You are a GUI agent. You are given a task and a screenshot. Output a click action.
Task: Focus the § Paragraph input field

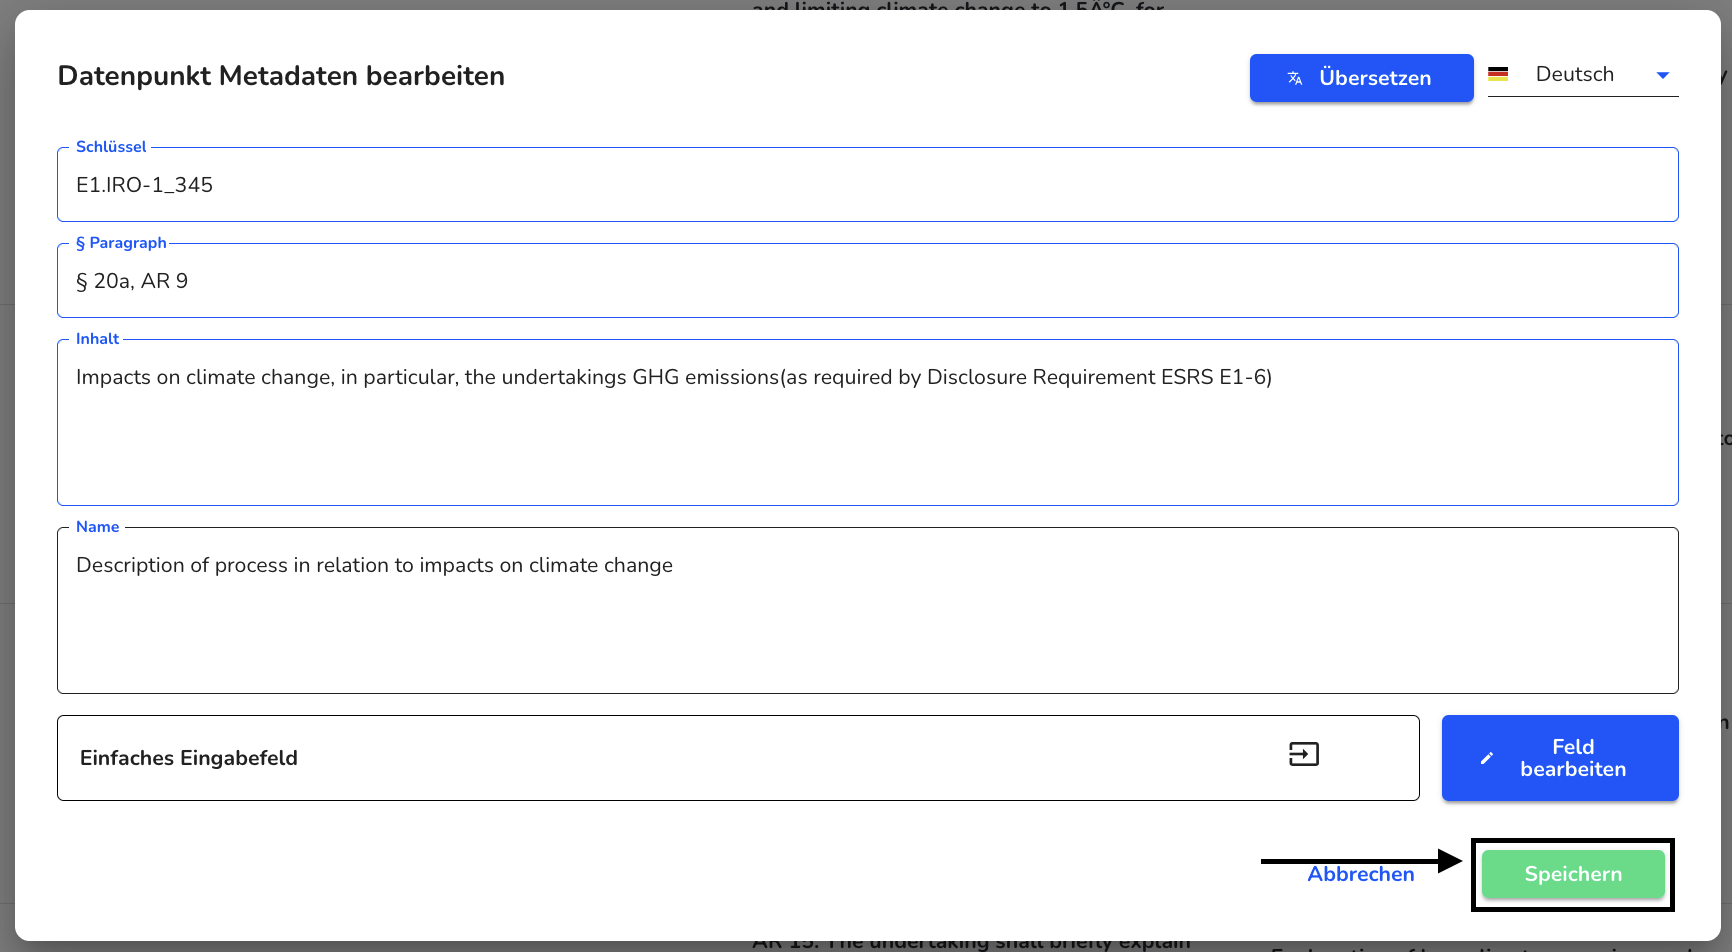pos(868,281)
